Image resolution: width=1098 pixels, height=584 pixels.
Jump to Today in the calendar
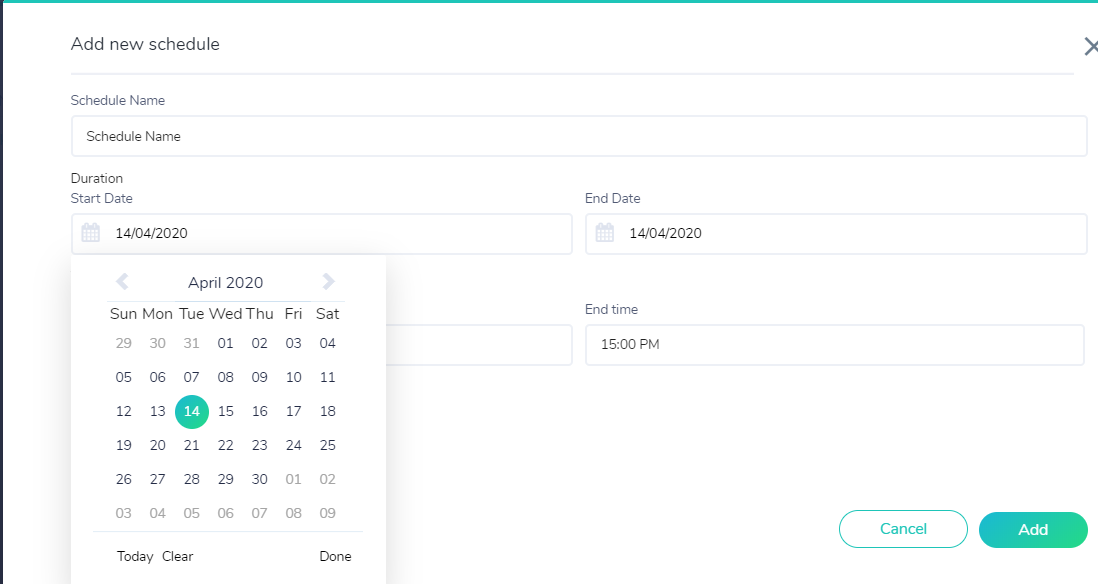click(135, 556)
